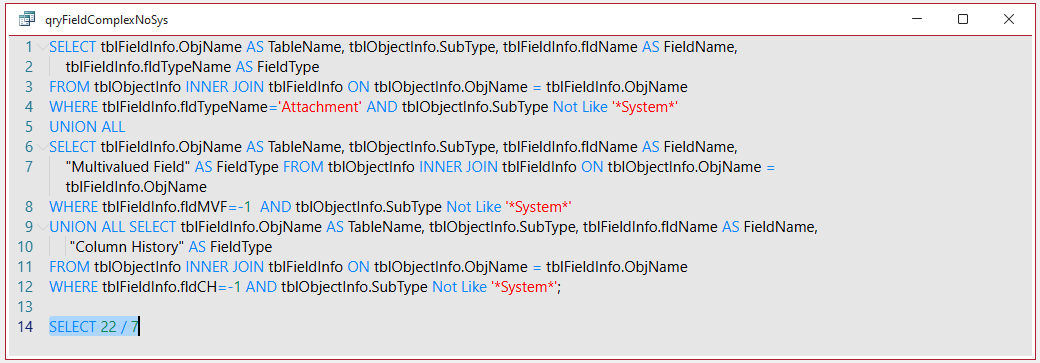Click the SELECT keyword on line 1
This screenshot has width=1040, height=363.
point(73,47)
